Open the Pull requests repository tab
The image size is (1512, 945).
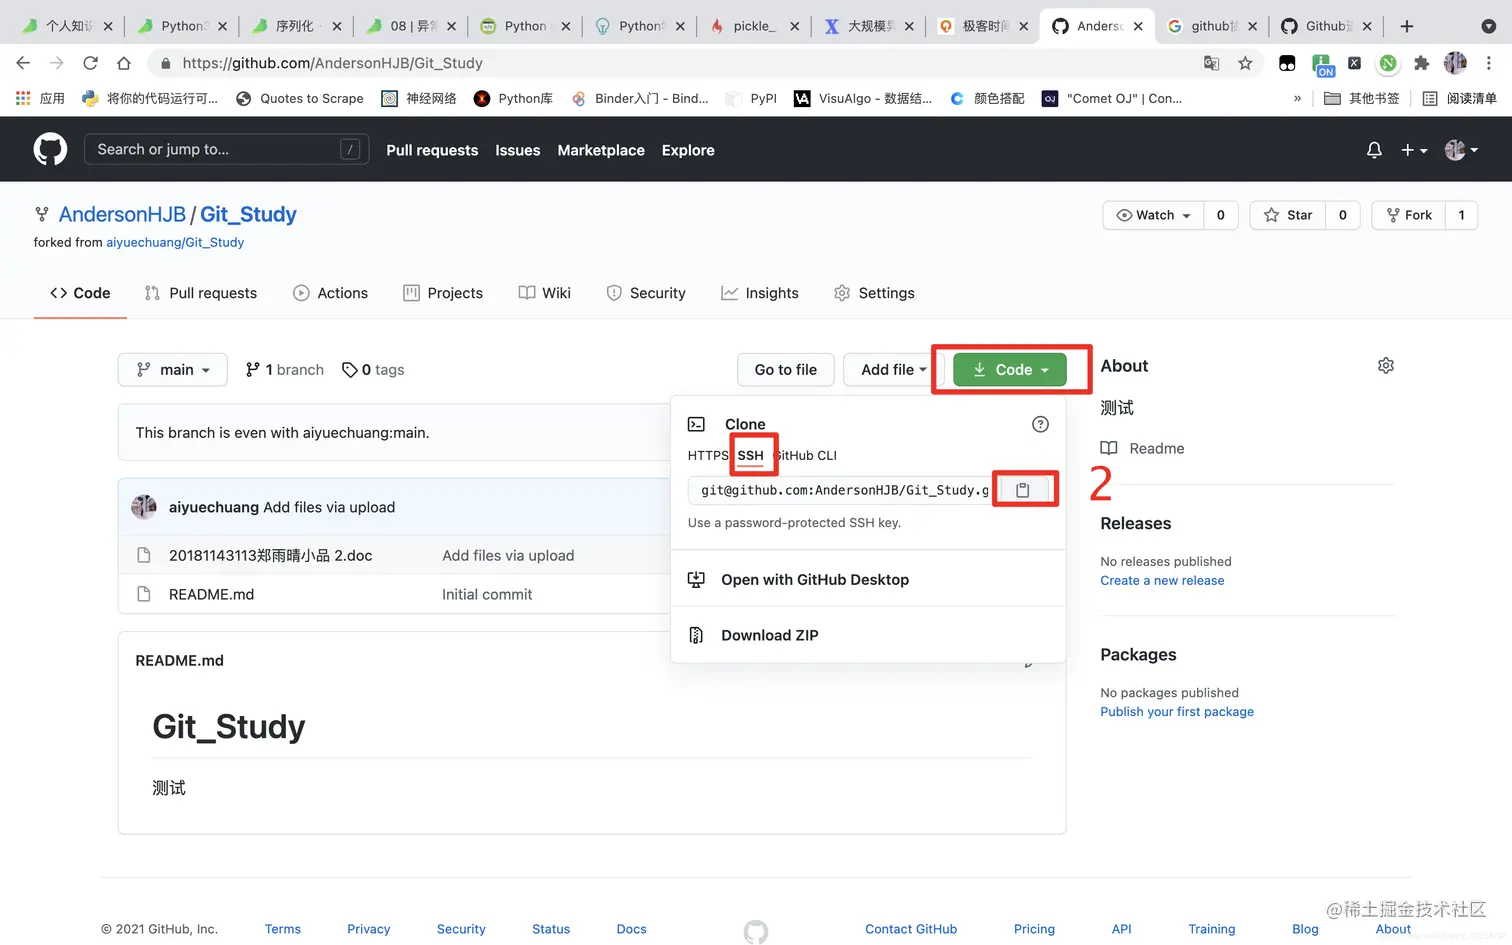coord(201,293)
